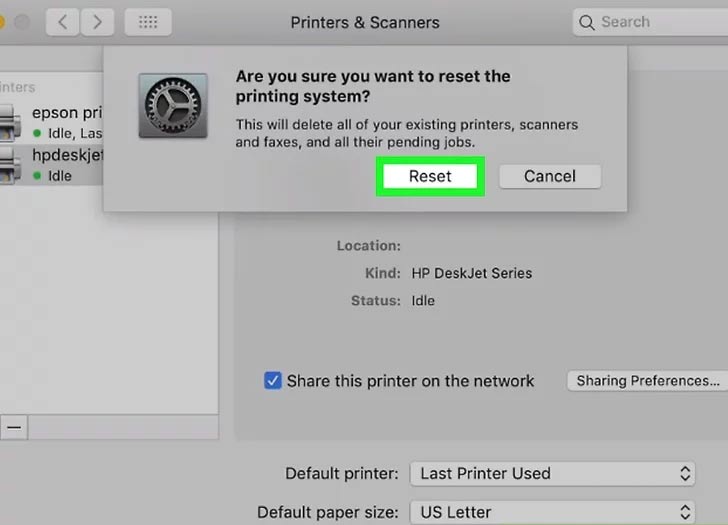Image resolution: width=728 pixels, height=525 pixels.
Task: Click the Printers & Scanners window title
Action: pos(364,22)
